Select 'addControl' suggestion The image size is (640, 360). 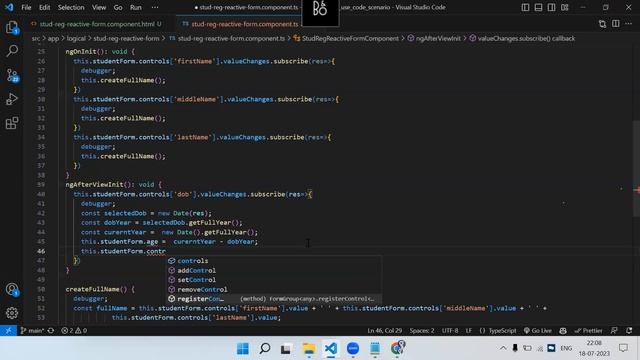pos(273,270)
